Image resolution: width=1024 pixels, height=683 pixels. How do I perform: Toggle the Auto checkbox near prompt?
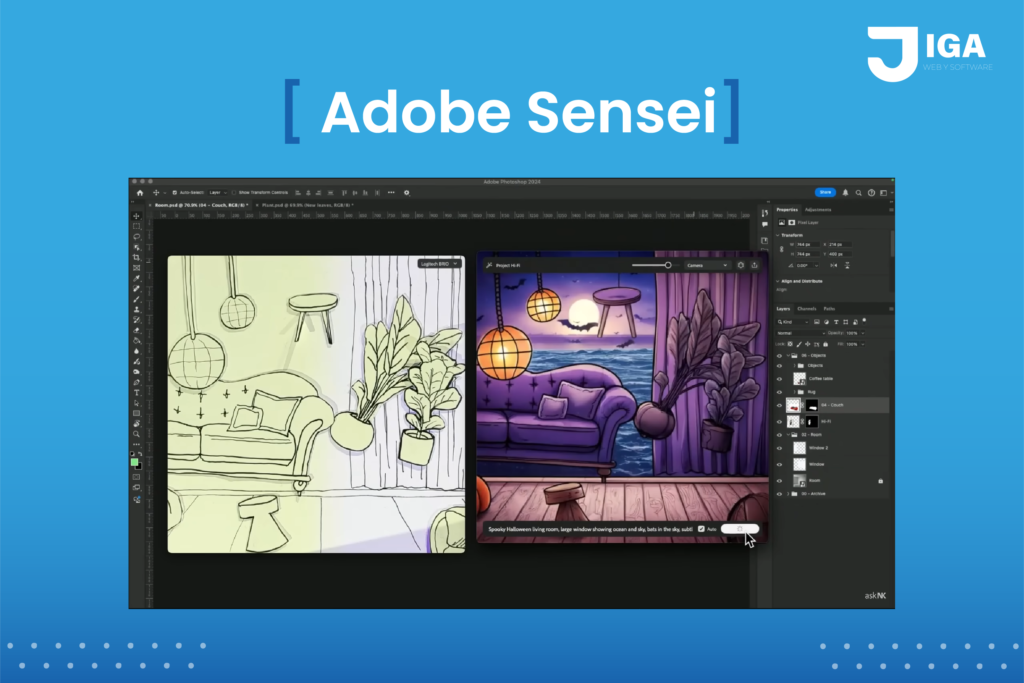(701, 529)
